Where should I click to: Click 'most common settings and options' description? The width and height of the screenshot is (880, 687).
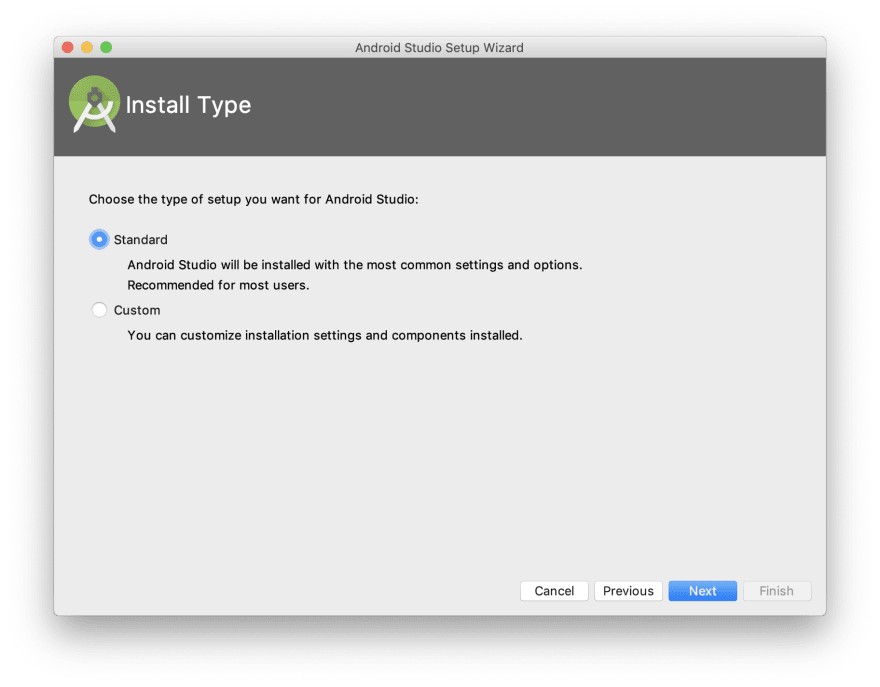[x=355, y=265]
